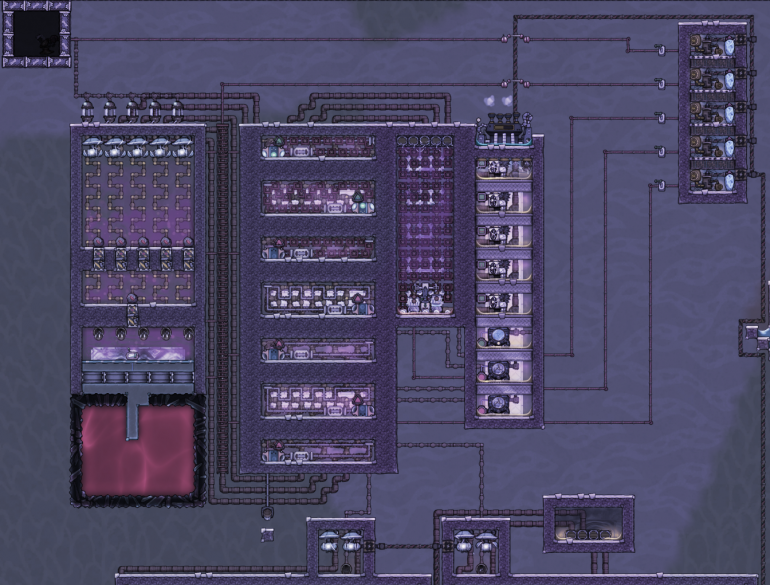Select the pink-triangle machine in the fourth central room
770x585 pixels.
point(360,304)
